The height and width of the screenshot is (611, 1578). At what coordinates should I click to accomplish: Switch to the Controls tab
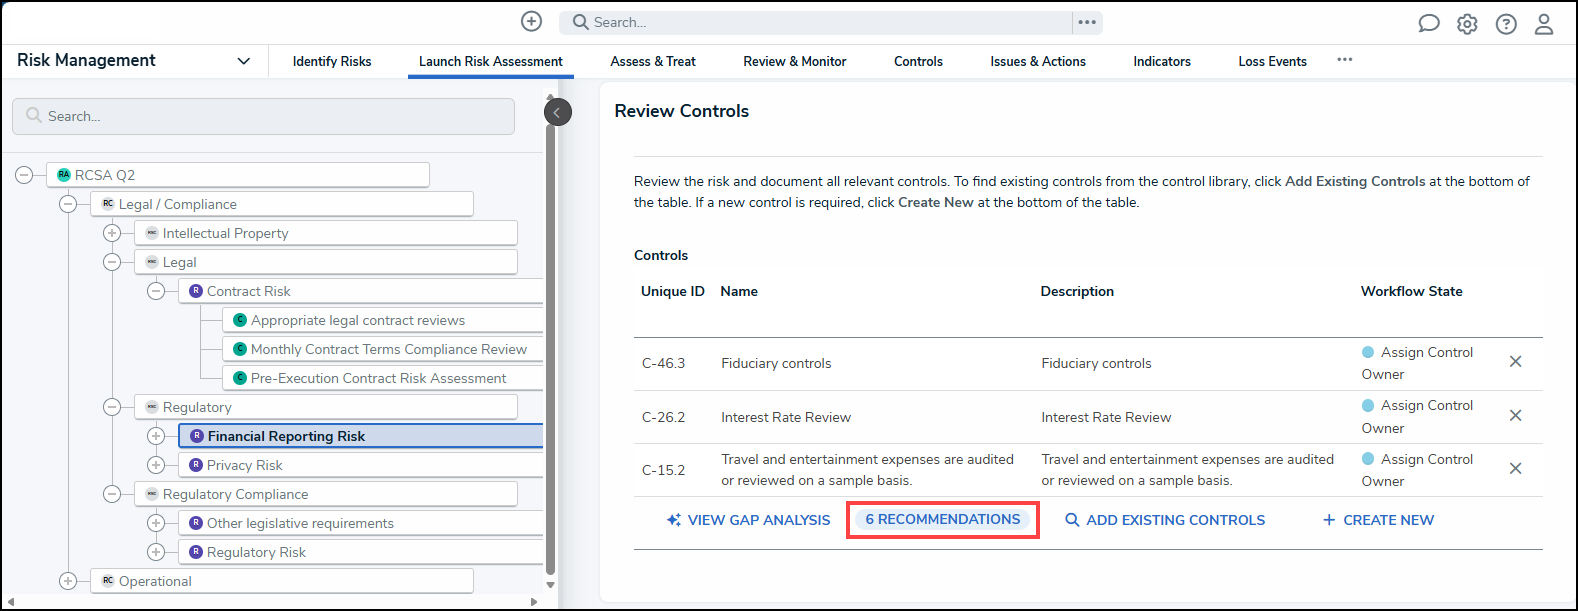pos(918,61)
